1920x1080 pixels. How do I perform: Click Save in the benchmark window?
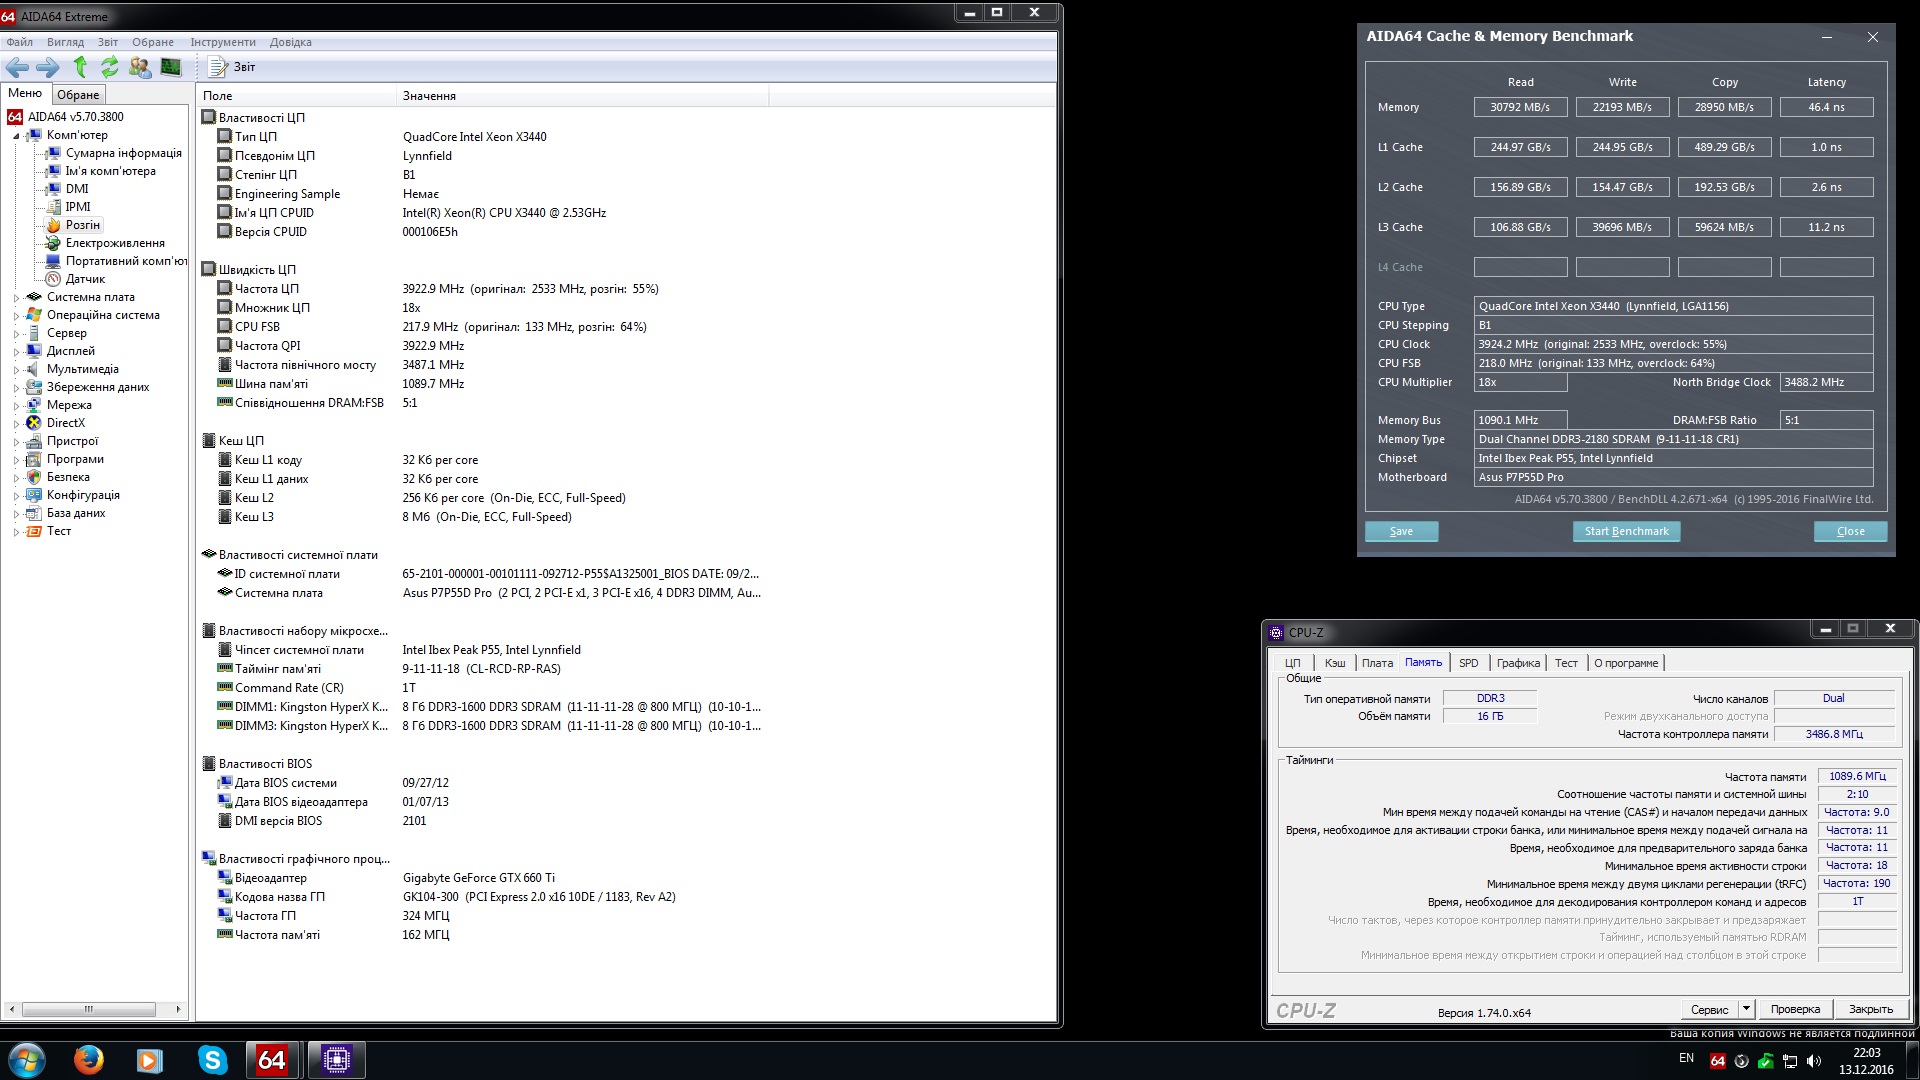click(1401, 531)
